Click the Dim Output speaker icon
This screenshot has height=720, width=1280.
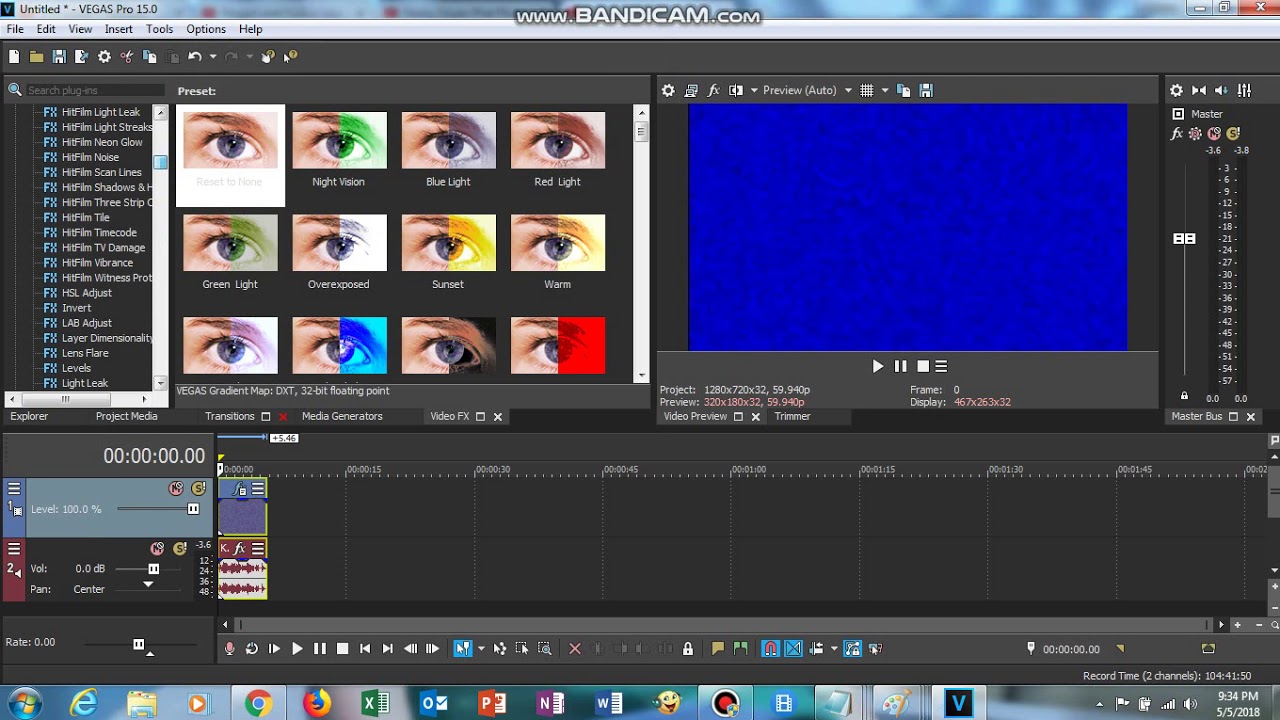(x=1222, y=90)
